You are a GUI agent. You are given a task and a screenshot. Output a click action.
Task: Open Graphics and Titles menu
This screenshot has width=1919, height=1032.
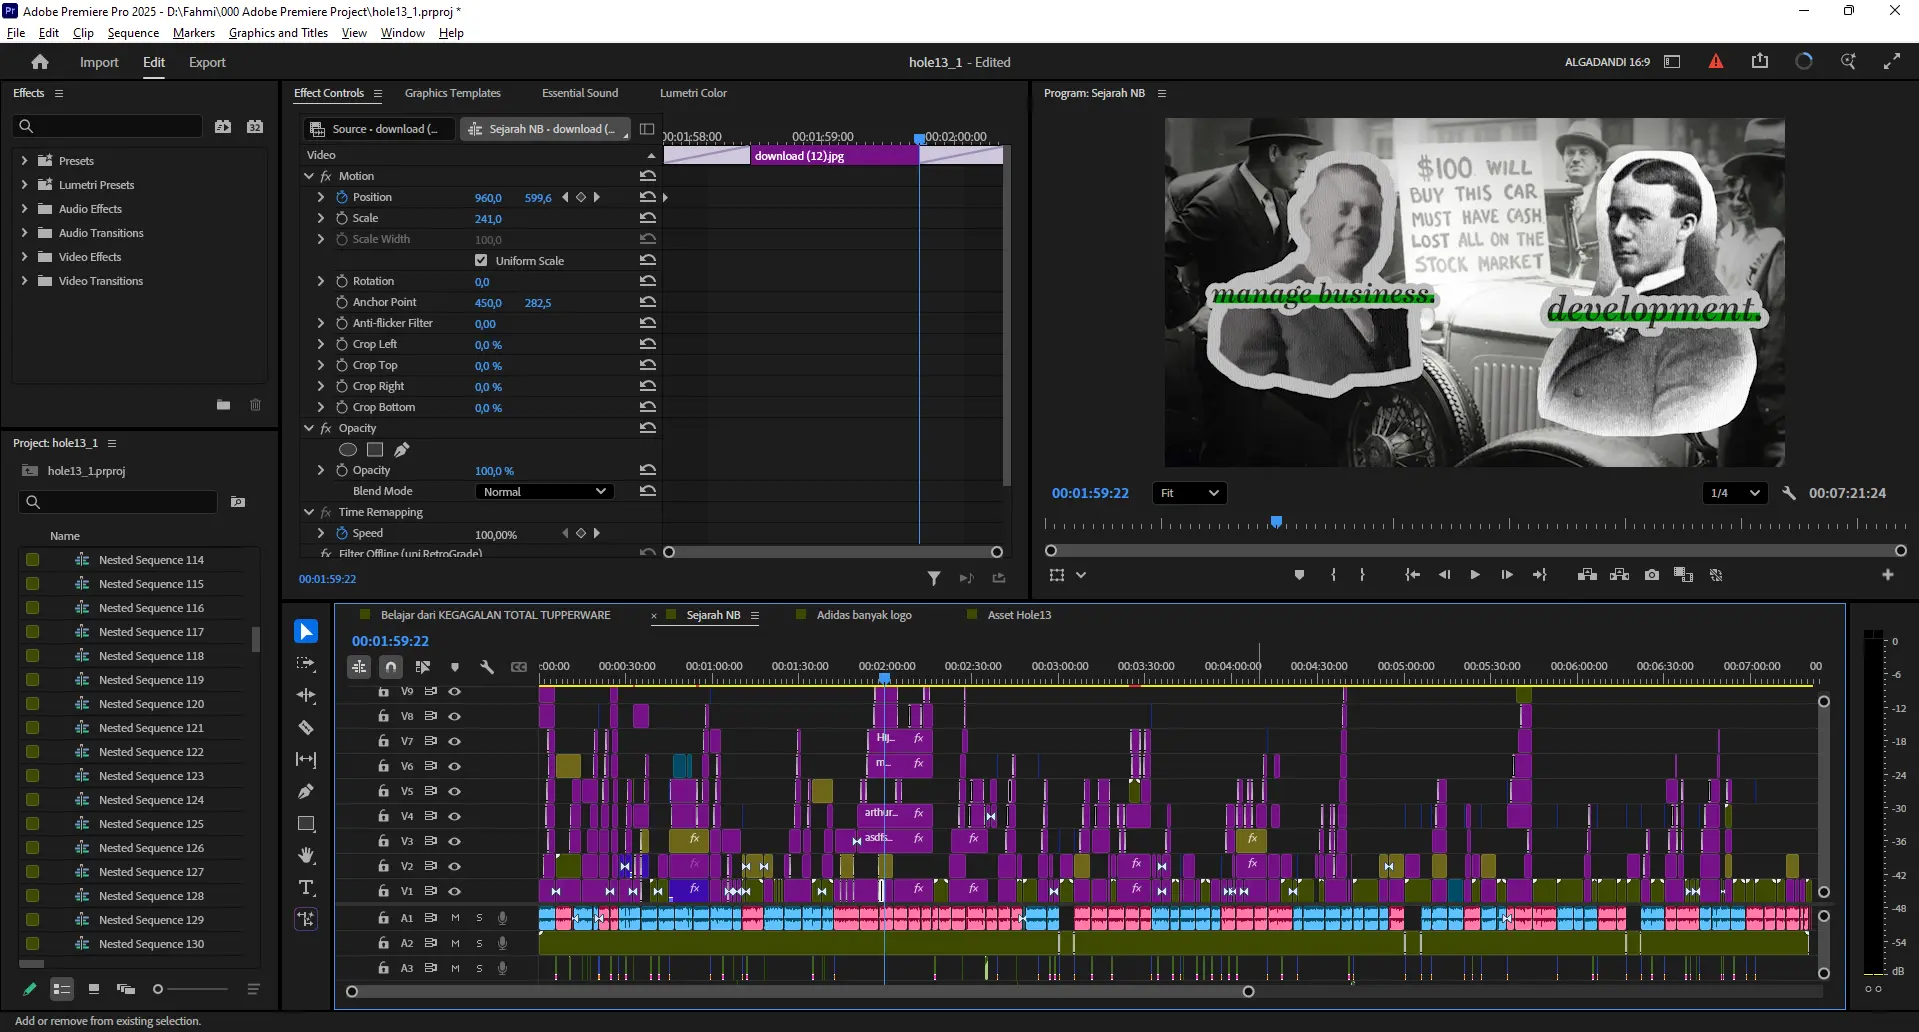[x=278, y=33]
